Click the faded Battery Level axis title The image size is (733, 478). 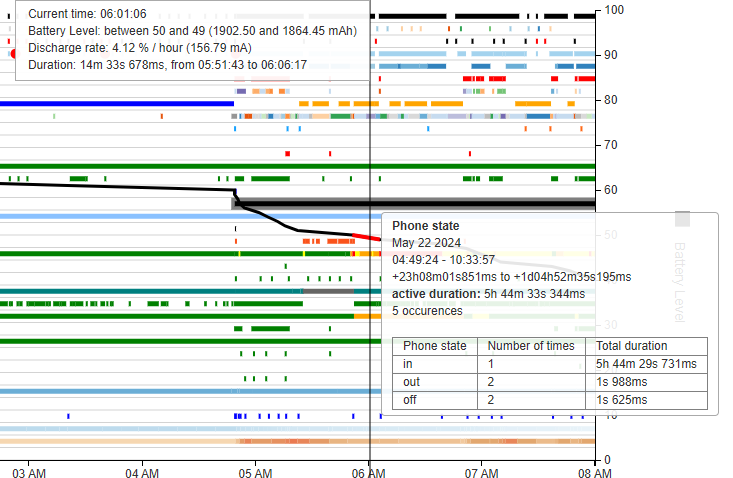tap(679, 282)
